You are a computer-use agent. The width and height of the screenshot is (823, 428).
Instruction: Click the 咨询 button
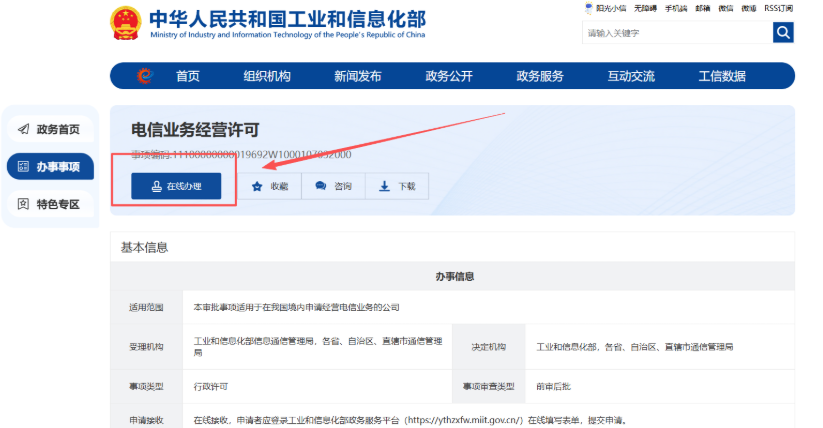(x=333, y=186)
